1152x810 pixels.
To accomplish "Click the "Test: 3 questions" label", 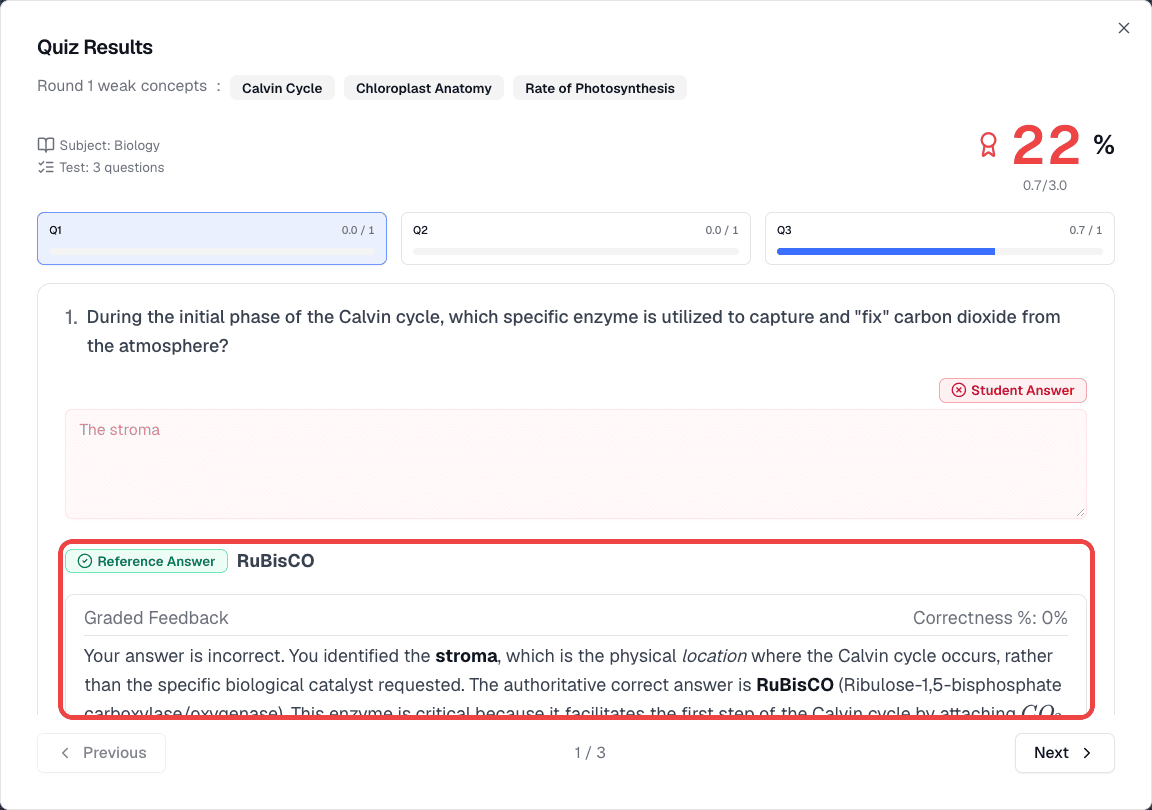I will tap(112, 167).
